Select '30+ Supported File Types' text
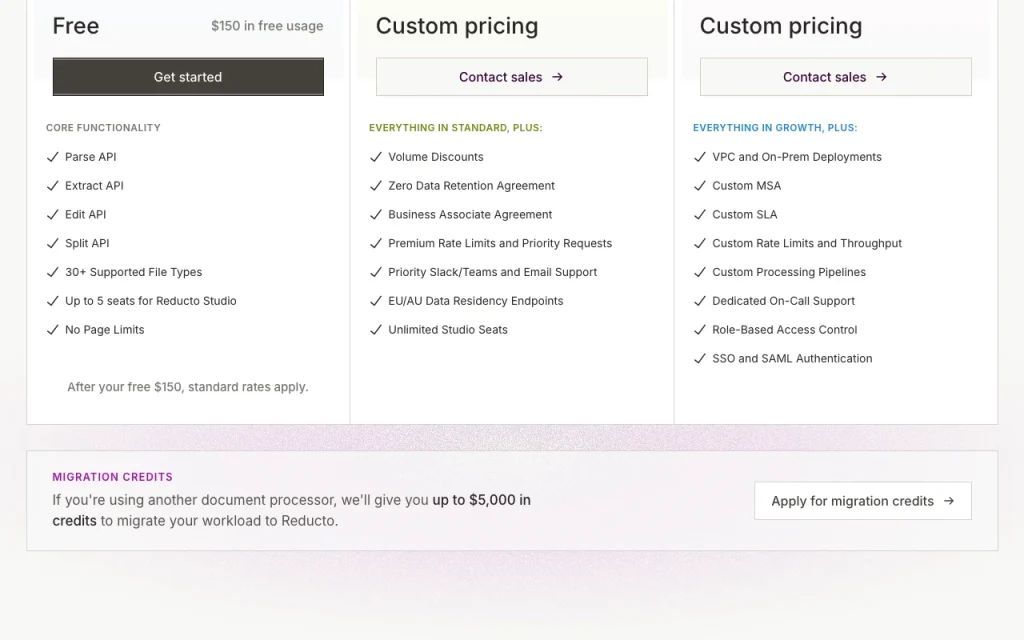 [133, 272]
